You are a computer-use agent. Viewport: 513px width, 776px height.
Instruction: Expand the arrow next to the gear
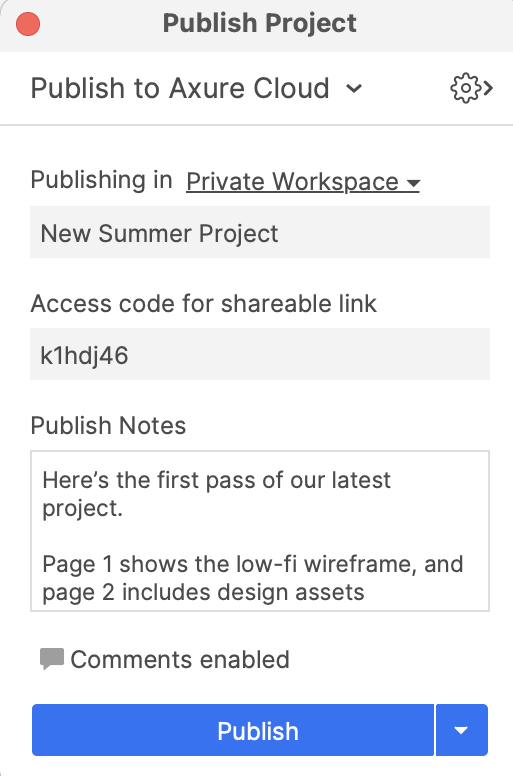point(488,89)
